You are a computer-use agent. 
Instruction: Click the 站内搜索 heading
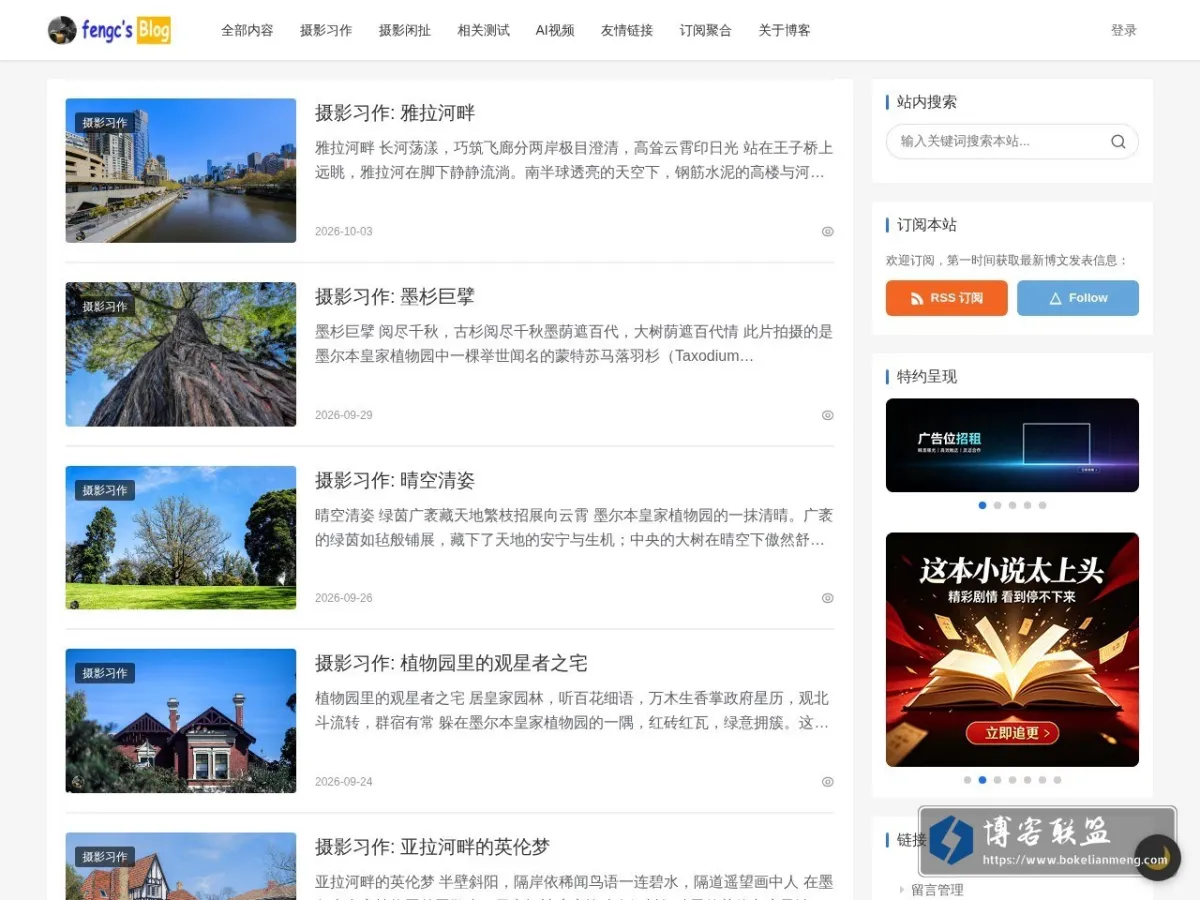[x=927, y=102]
